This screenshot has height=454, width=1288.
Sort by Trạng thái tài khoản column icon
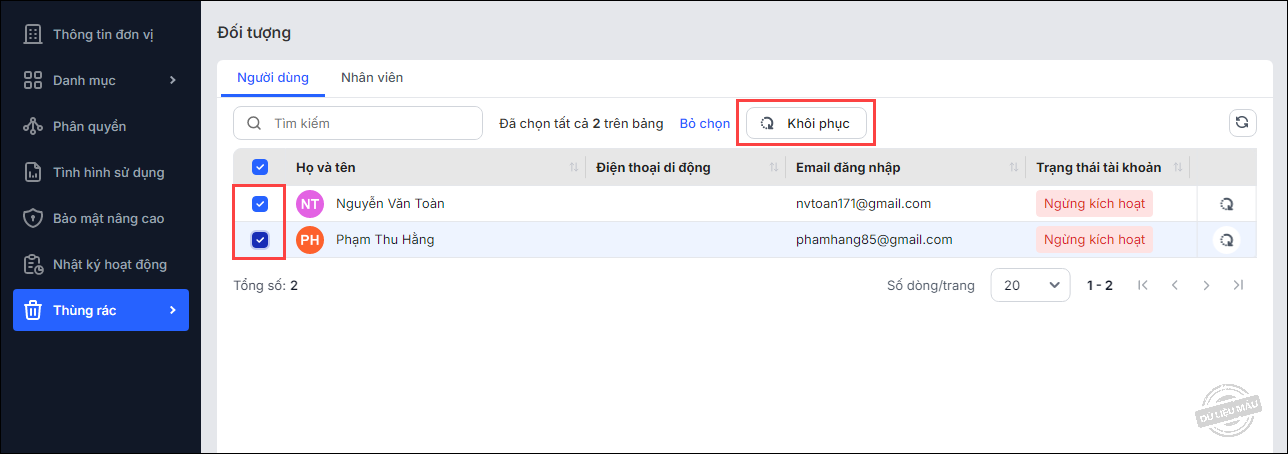click(1178, 168)
